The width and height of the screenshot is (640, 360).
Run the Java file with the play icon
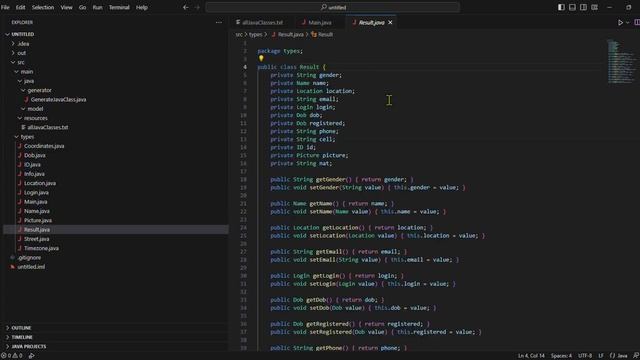(x=620, y=22)
